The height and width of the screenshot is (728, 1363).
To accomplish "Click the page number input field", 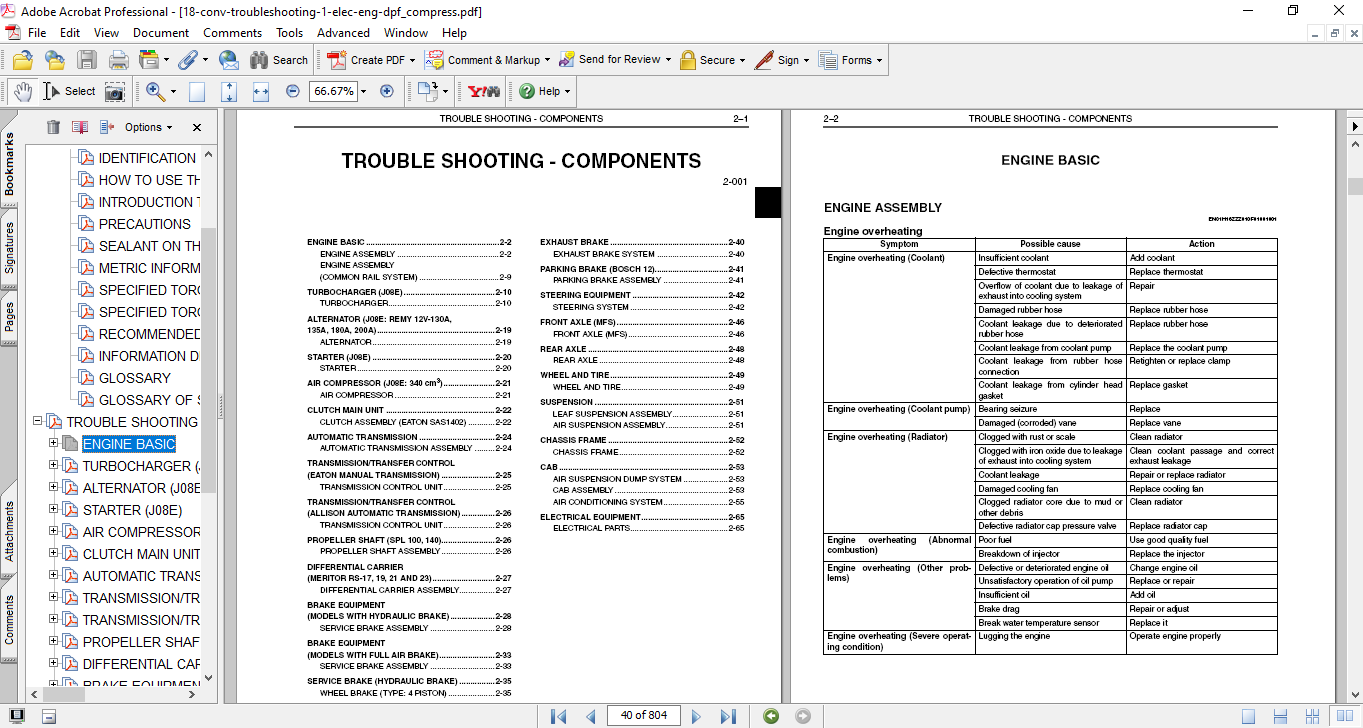I will 646,715.
